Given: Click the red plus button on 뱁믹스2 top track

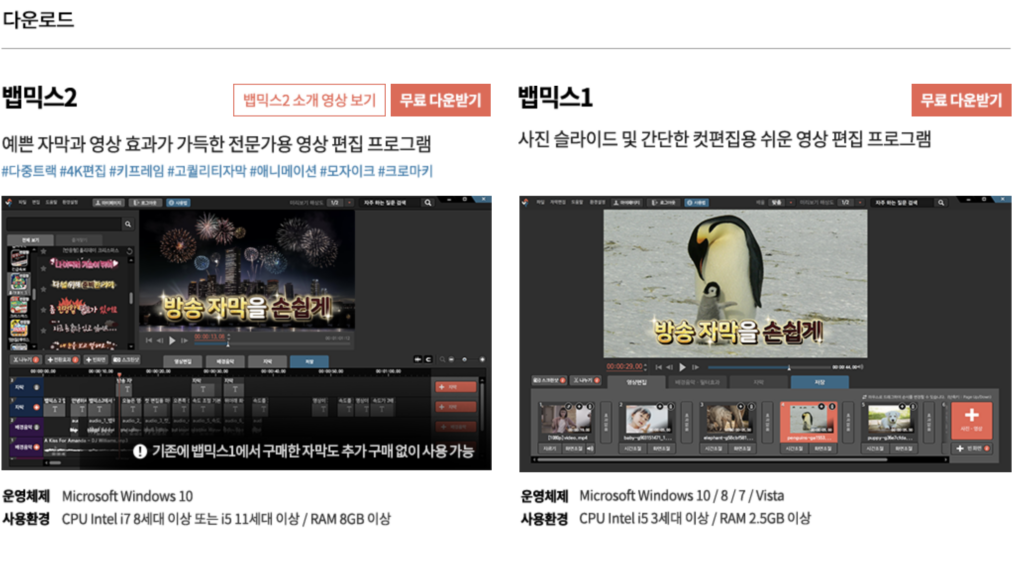Looking at the screenshot, I should point(455,387).
